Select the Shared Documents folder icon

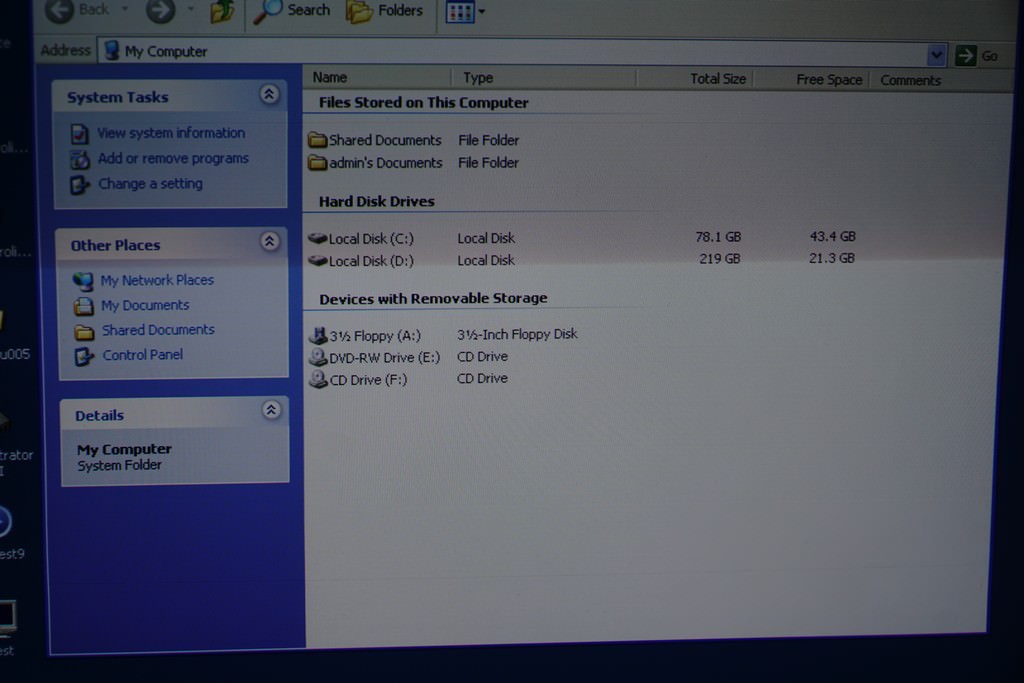coord(318,140)
